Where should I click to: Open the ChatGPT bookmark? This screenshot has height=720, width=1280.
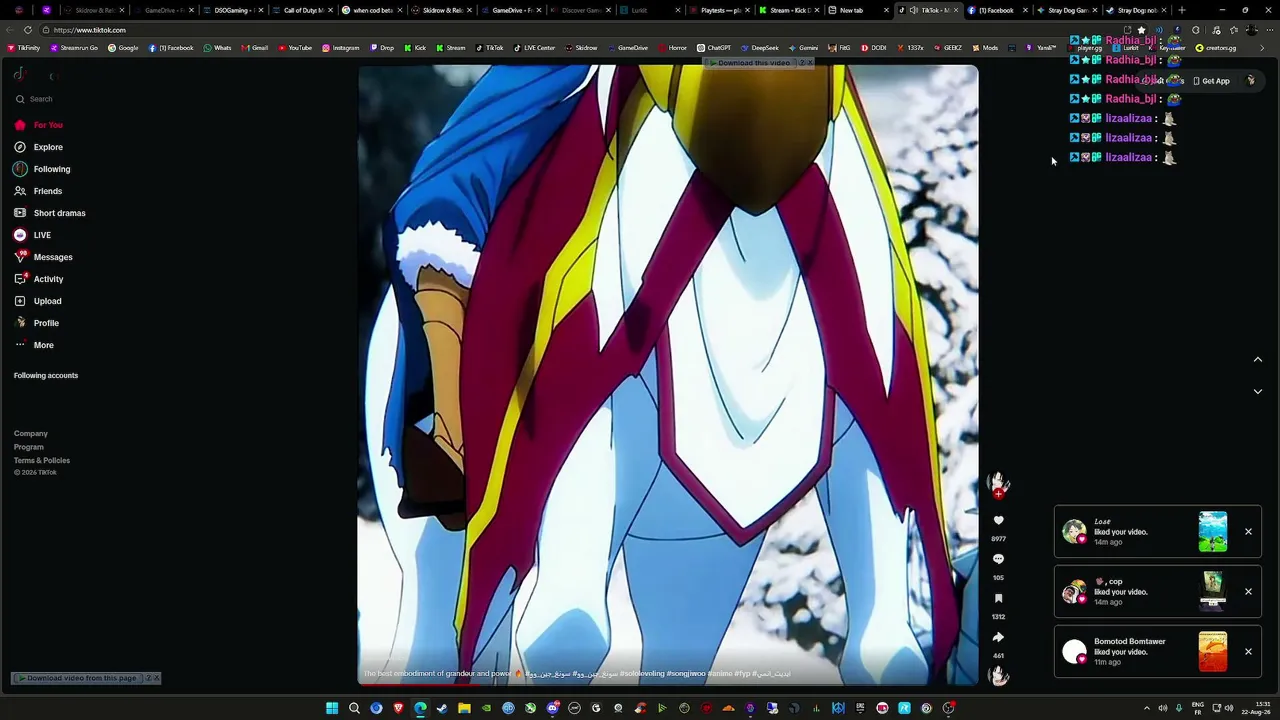point(714,48)
